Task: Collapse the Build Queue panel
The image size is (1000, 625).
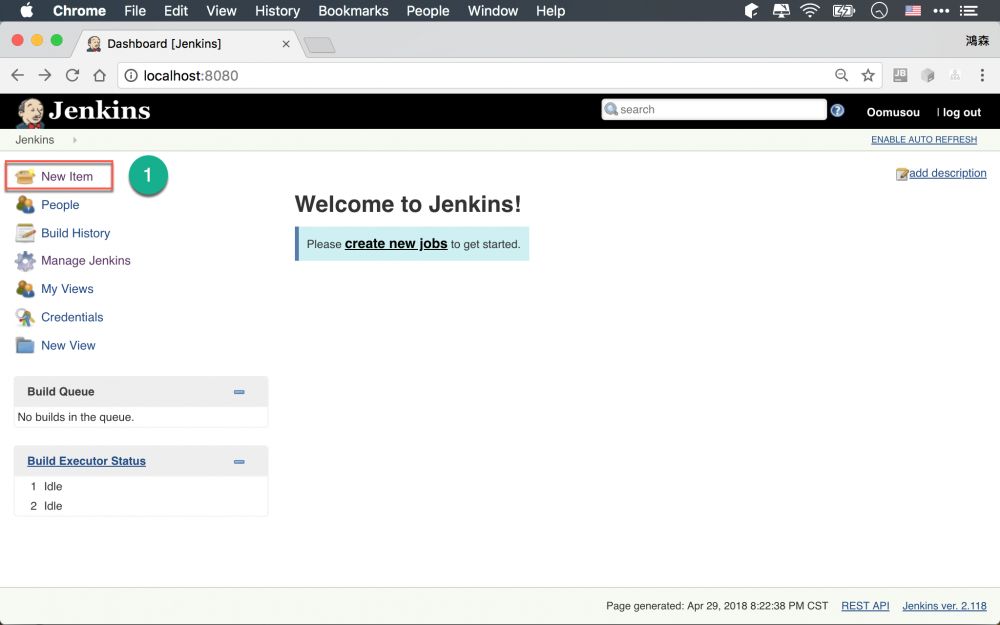Action: (x=239, y=392)
